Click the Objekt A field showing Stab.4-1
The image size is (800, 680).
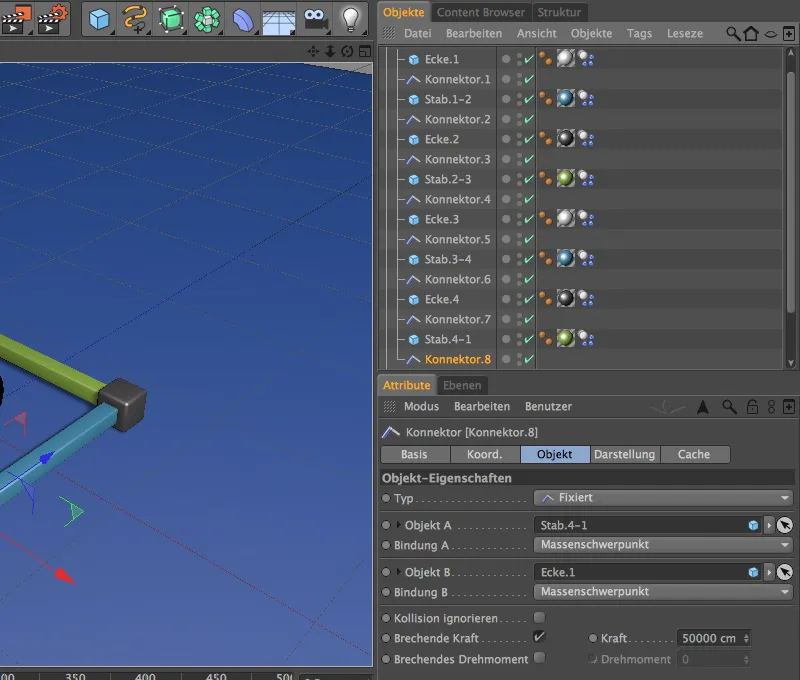[x=647, y=525]
